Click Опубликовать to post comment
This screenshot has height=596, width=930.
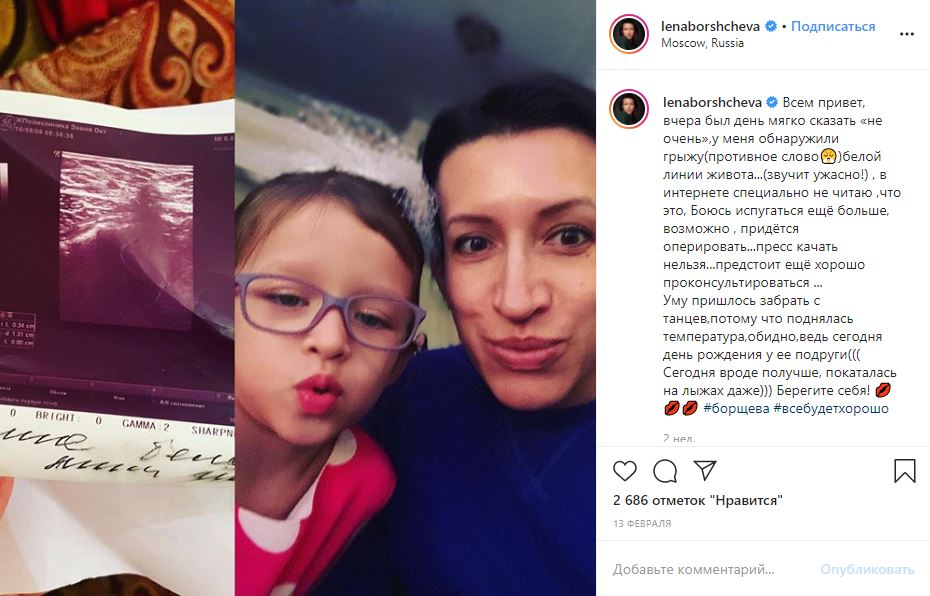(867, 569)
